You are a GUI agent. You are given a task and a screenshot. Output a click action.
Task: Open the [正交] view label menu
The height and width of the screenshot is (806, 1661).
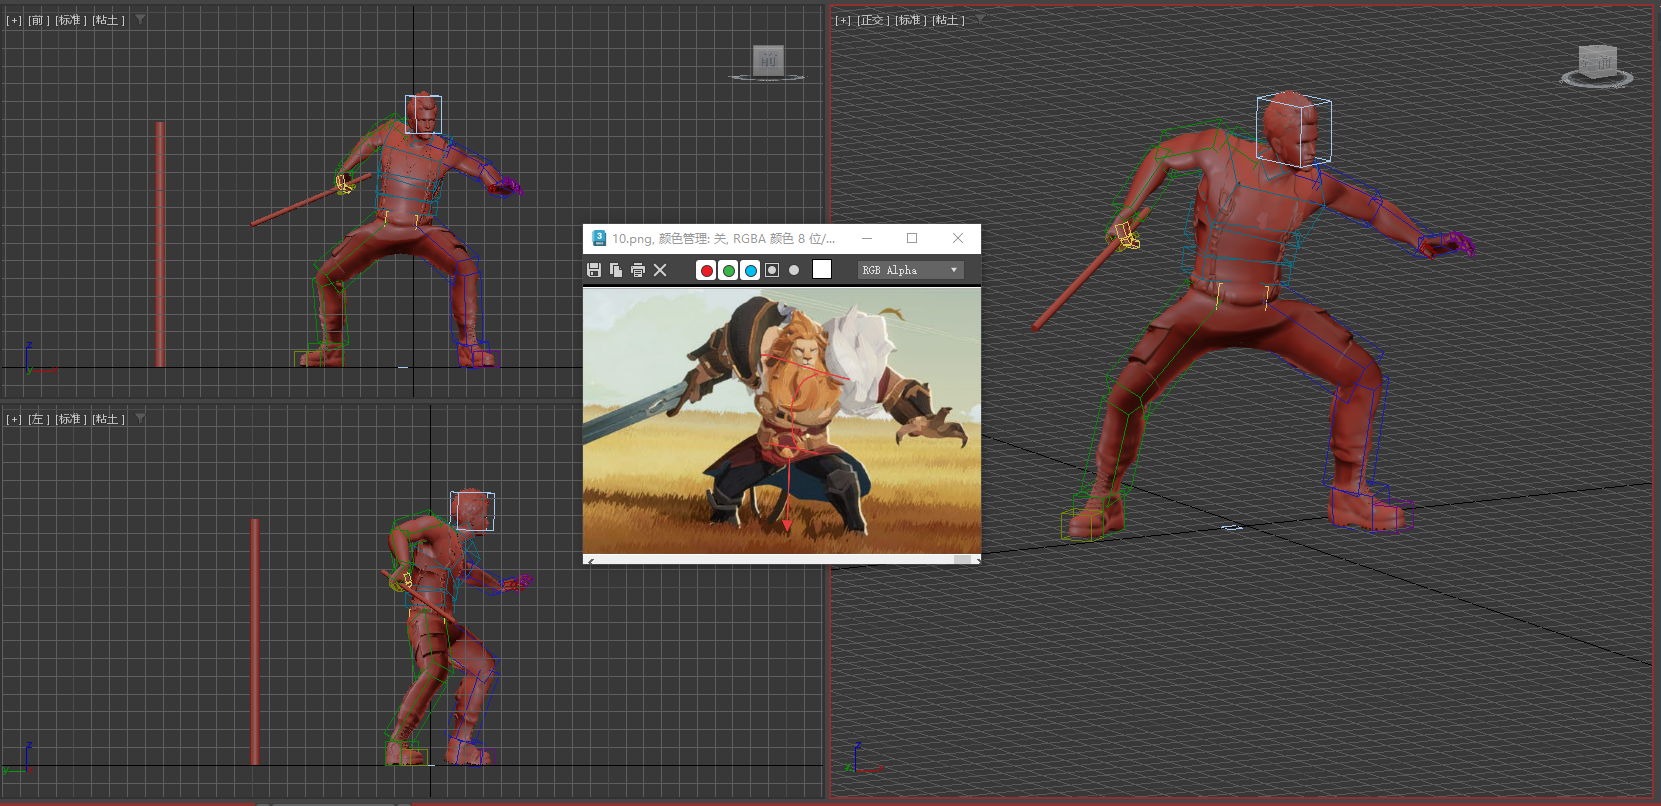(873, 20)
